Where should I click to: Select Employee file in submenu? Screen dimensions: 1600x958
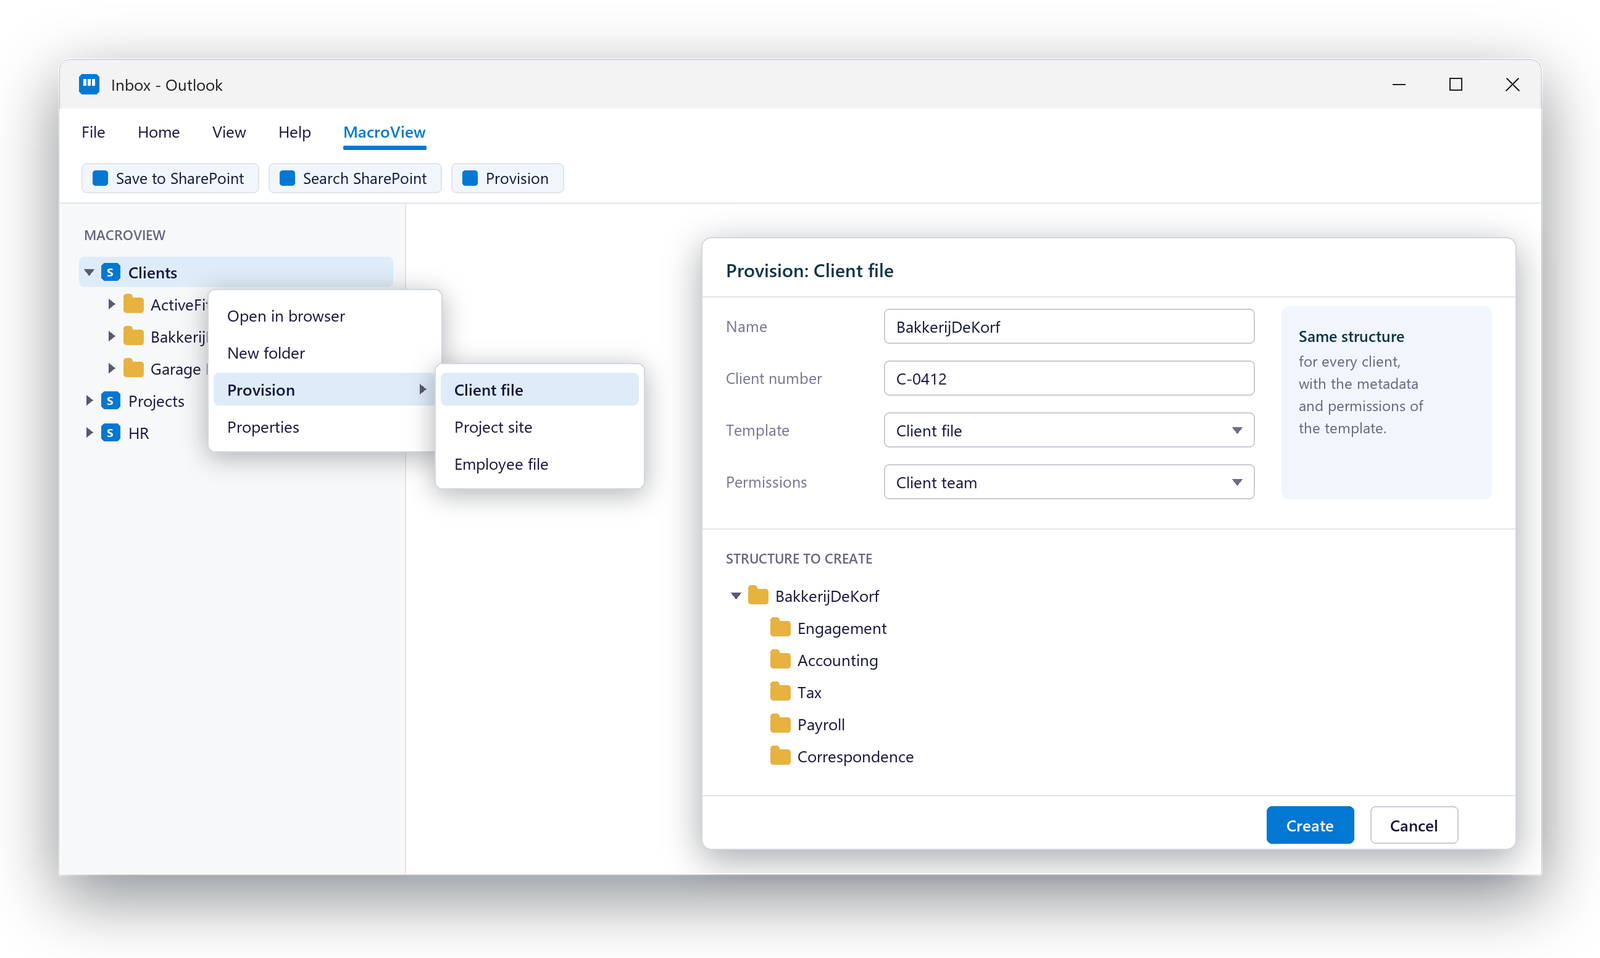coord(540,464)
